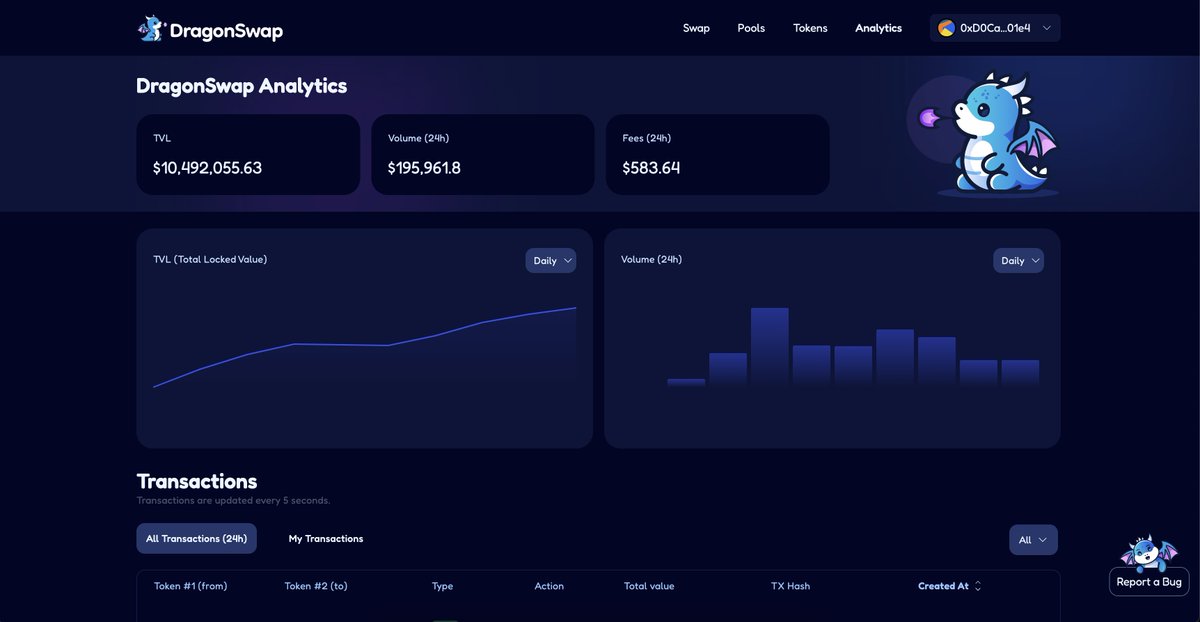Open the Volume chart Daily dropdown

[1019, 261]
